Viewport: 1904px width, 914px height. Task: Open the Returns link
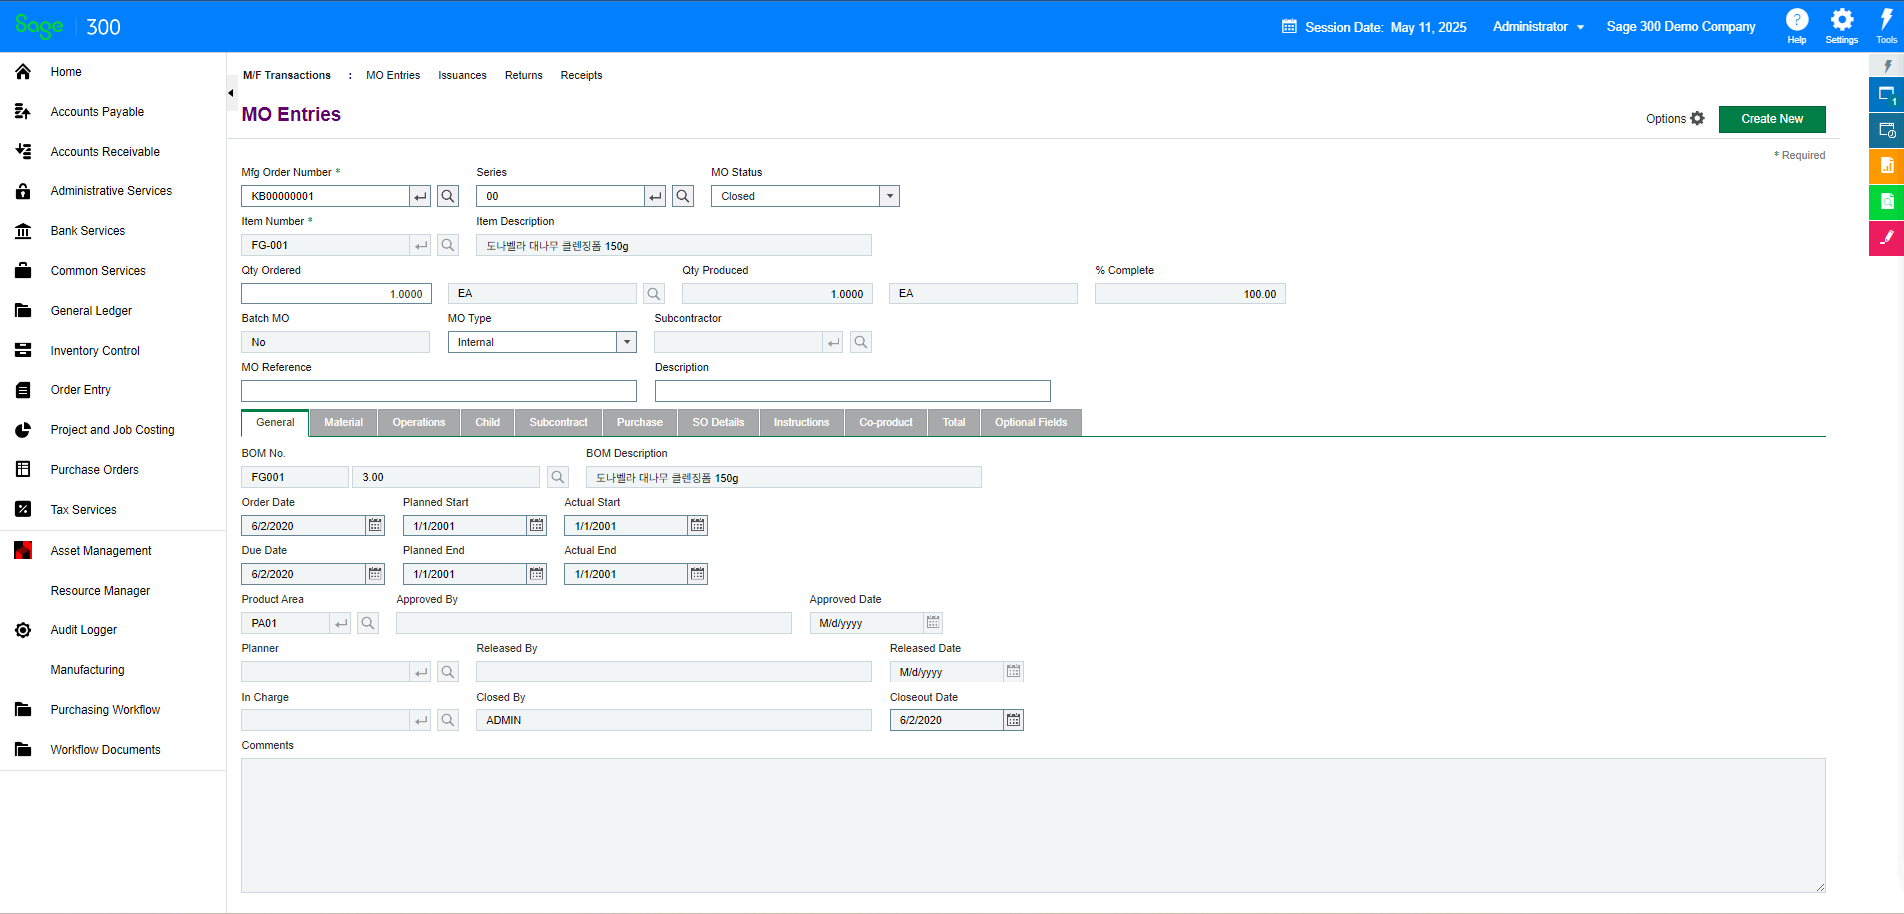pyautogui.click(x=523, y=75)
